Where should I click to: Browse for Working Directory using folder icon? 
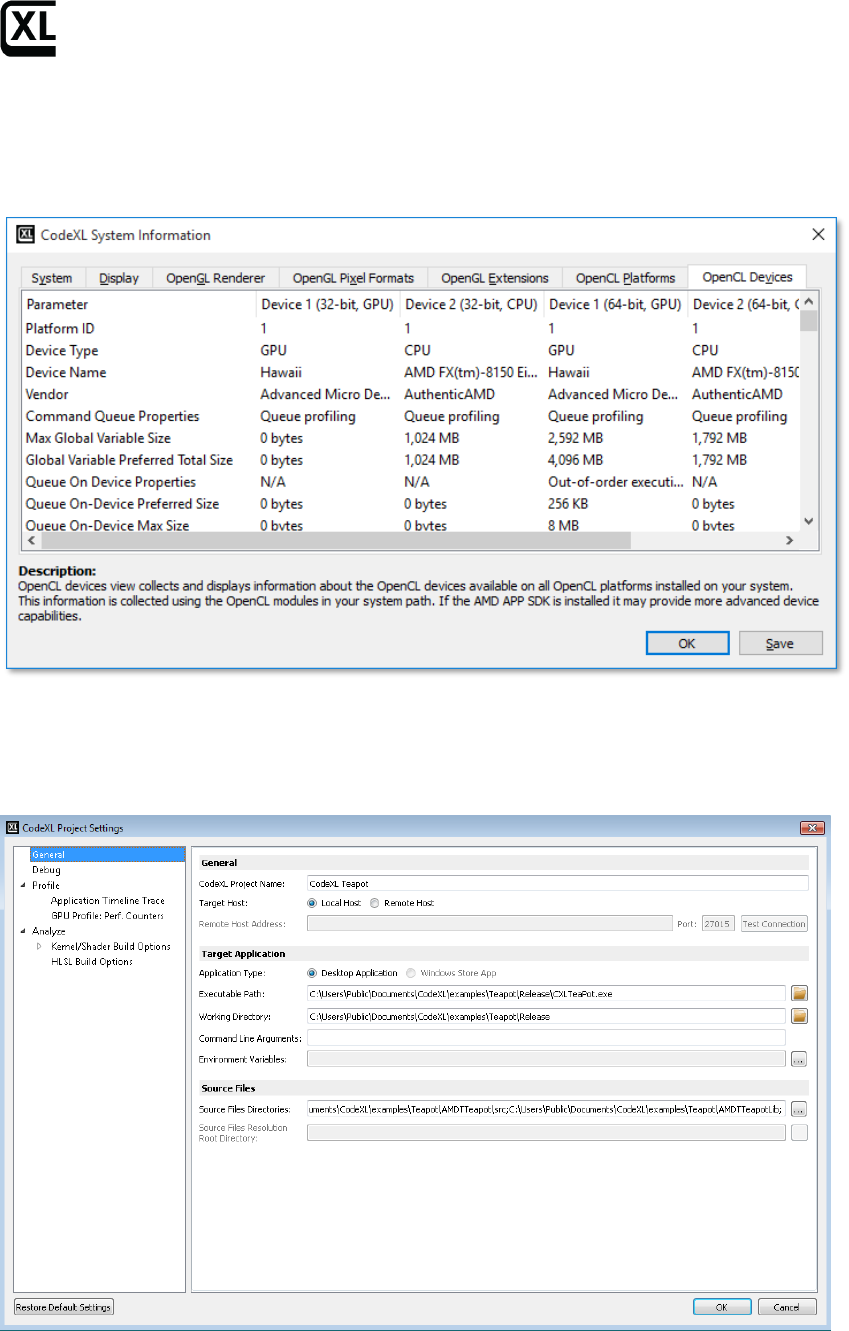tap(799, 1016)
